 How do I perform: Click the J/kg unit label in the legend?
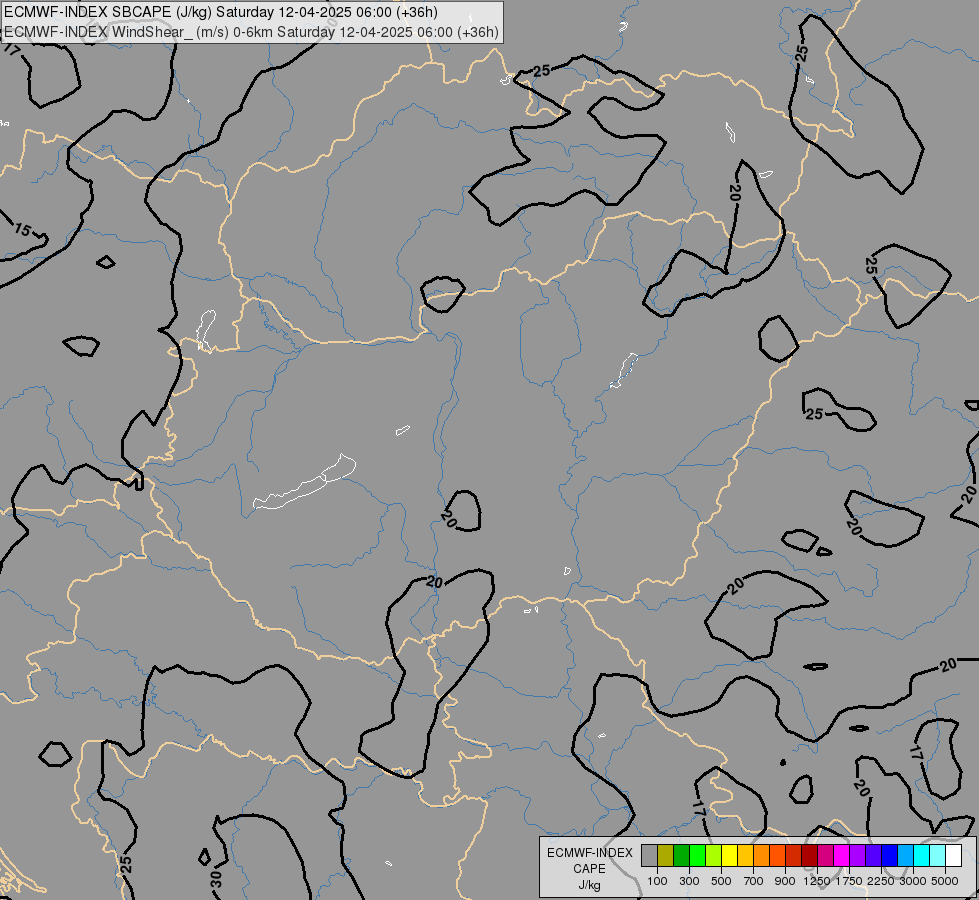(x=589, y=885)
